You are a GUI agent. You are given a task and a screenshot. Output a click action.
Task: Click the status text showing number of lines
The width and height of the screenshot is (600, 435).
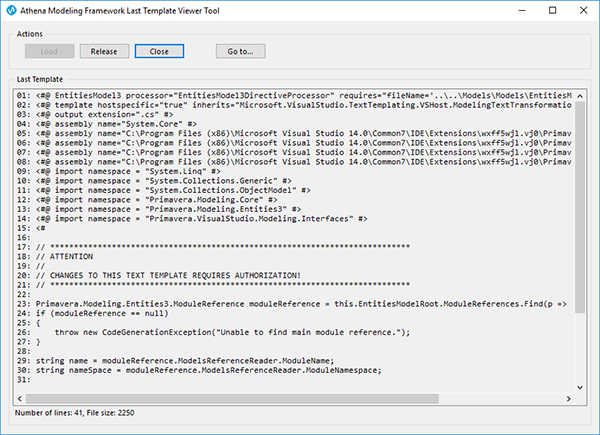[75, 413]
